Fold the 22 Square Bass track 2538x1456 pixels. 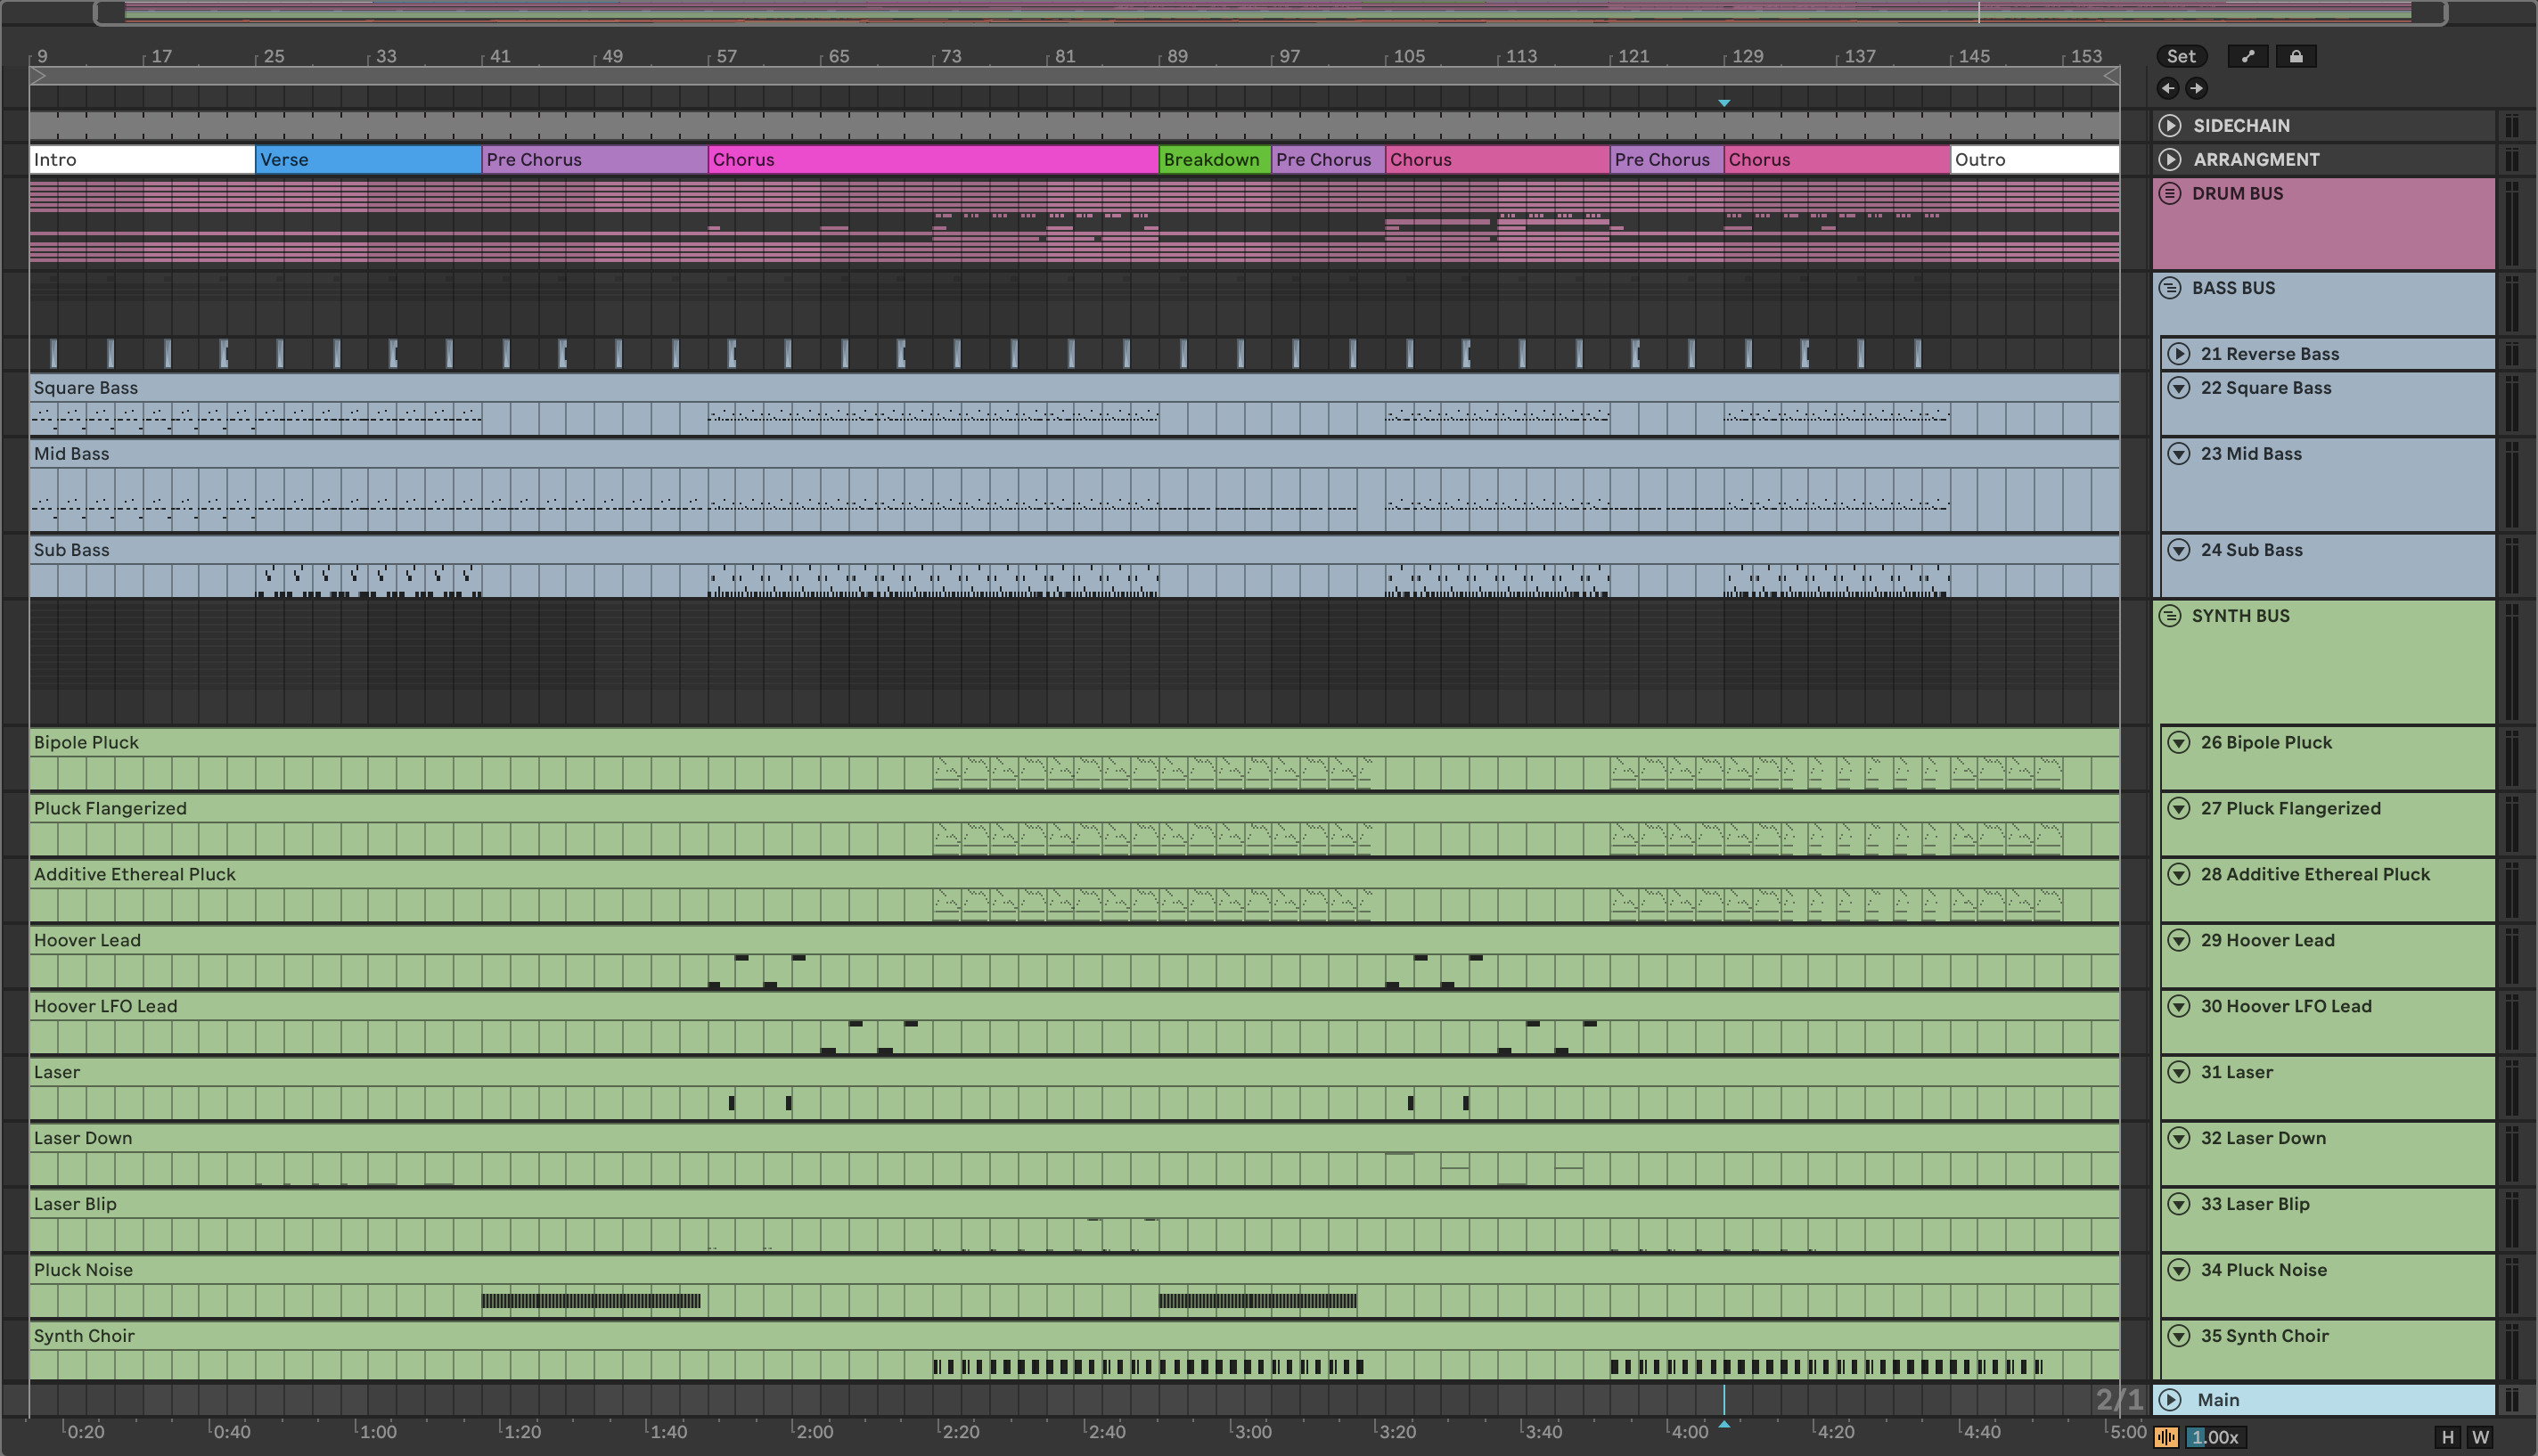(2179, 388)
